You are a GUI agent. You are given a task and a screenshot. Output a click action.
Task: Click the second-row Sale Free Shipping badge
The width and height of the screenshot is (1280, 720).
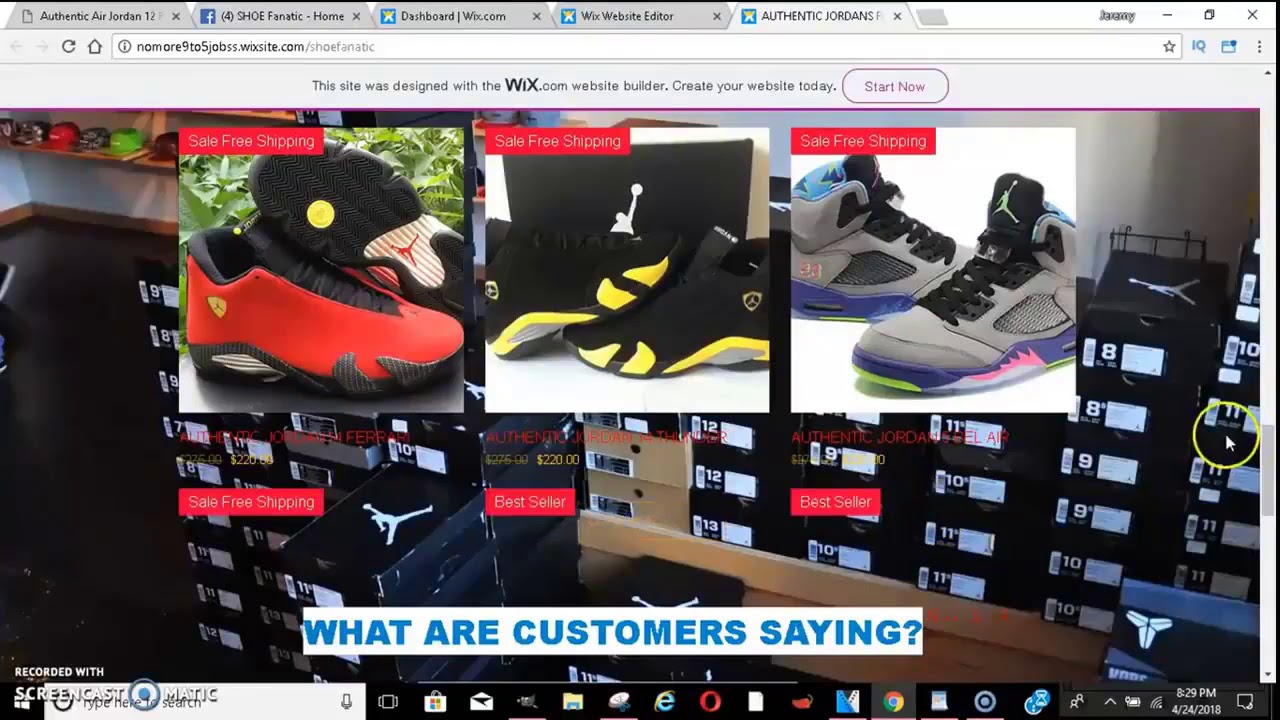click(x=251, y=502)
